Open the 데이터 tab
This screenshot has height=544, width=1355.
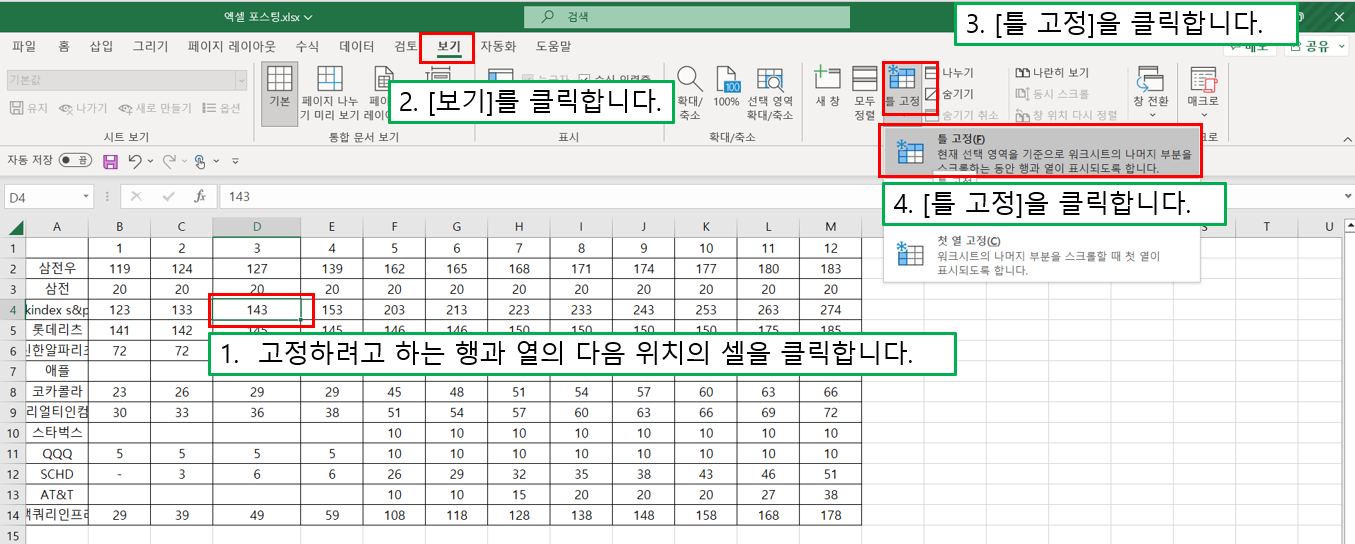point(357,46)
